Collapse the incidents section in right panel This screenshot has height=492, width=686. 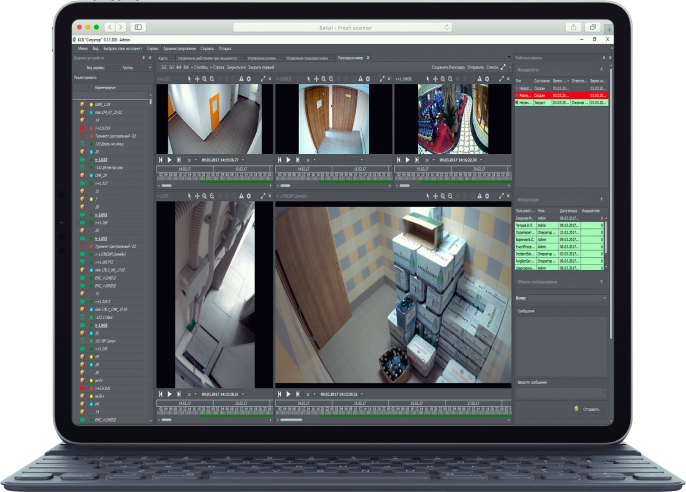(601, 69)
